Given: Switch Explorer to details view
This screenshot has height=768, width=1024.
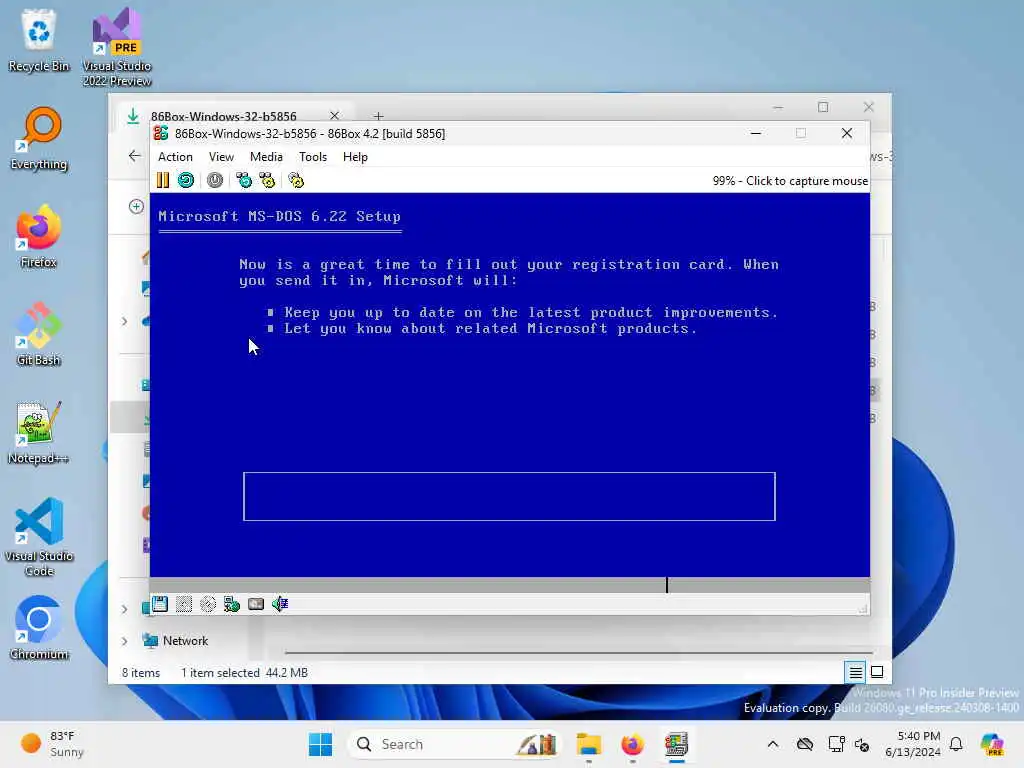Looking at the screenshot, I should click(856, 672).
